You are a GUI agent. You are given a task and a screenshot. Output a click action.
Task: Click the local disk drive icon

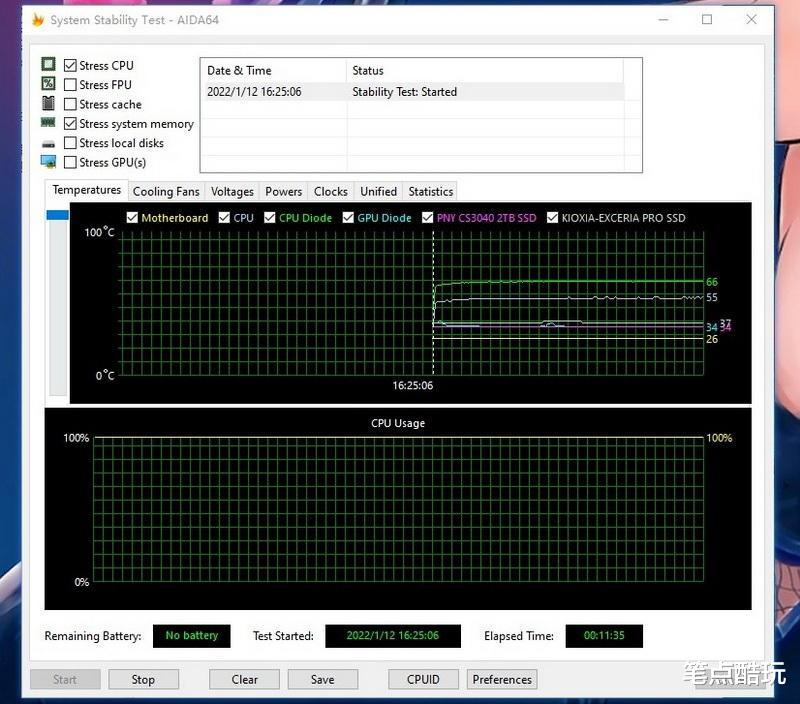pos(48,144)
